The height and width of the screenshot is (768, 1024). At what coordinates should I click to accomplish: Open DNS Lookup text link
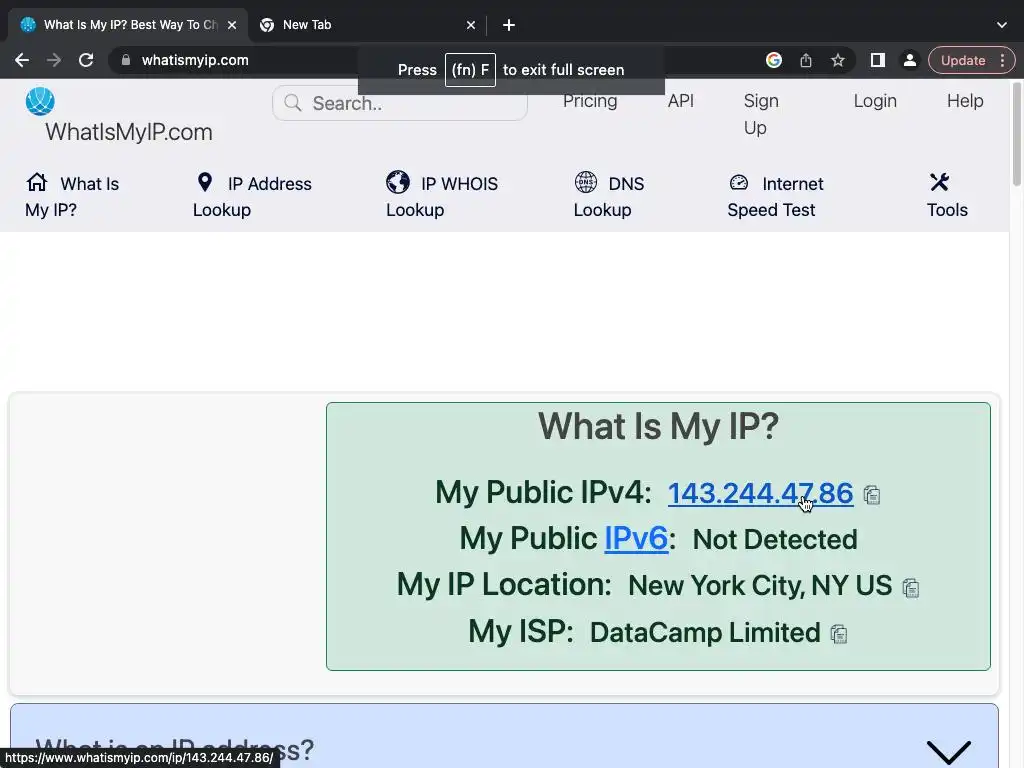[x=609, y=197]
